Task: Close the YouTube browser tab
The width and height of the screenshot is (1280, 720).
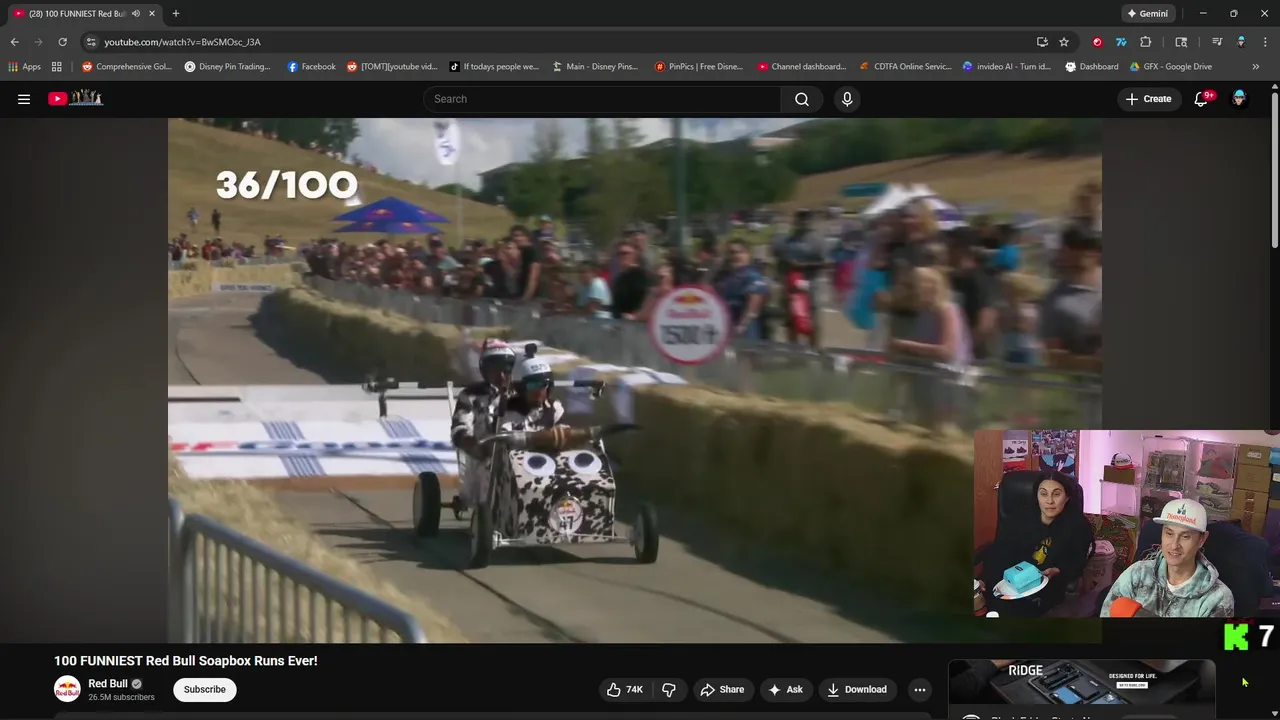Action: [x=152, y=13]
